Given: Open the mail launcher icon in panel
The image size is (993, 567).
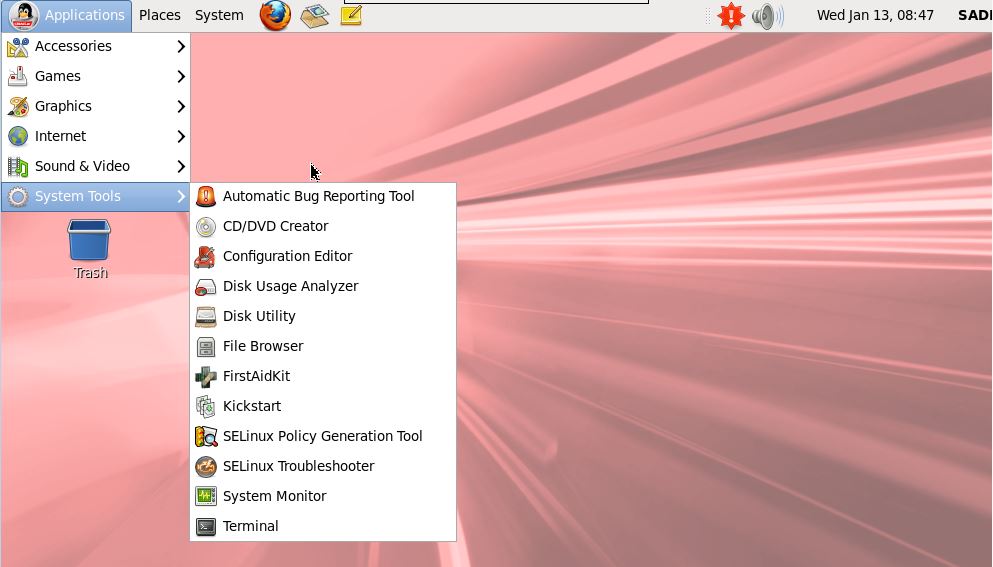Looking at the screenshot, I should coord(314,15).
